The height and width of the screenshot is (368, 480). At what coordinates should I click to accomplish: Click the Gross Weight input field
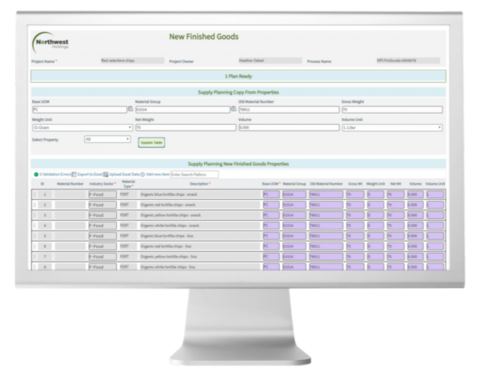[392, 110]
